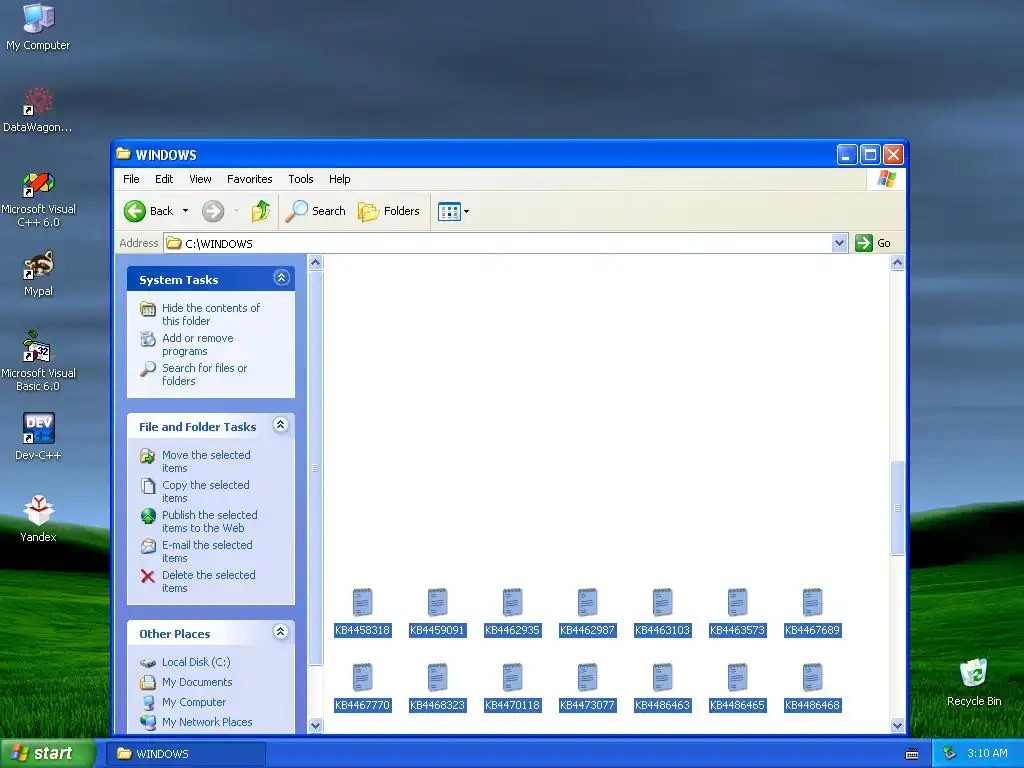Click the task pane scrollbar up arrow
This screenshot has height=768, width=1024.
pyautogui.click(x=315, y=263)
